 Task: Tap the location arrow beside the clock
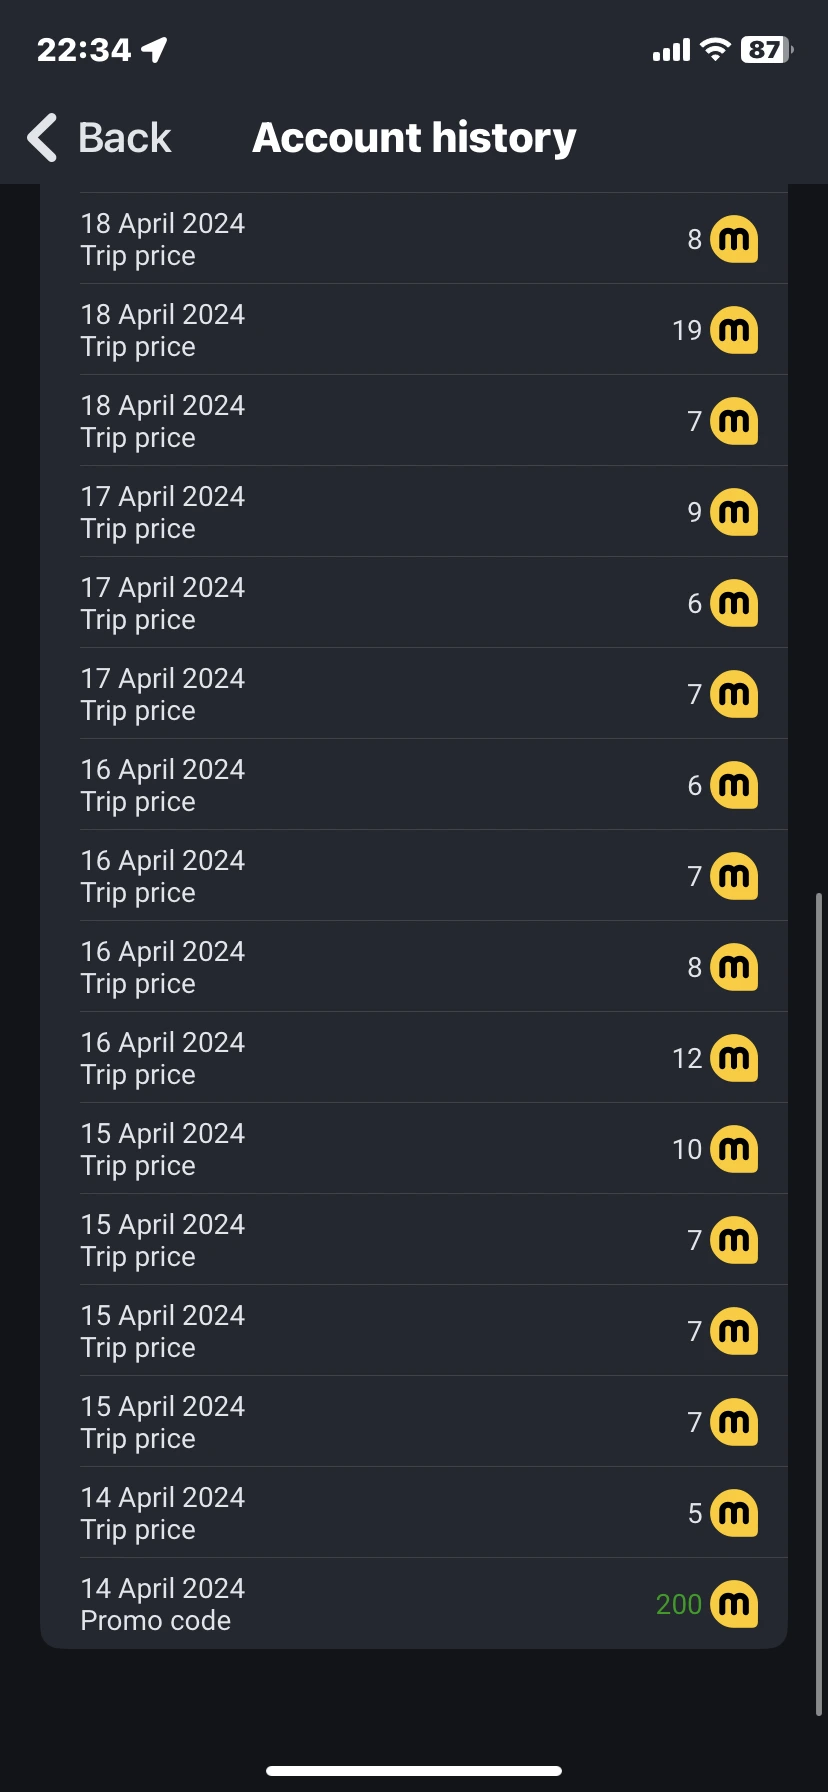(155, 50)
